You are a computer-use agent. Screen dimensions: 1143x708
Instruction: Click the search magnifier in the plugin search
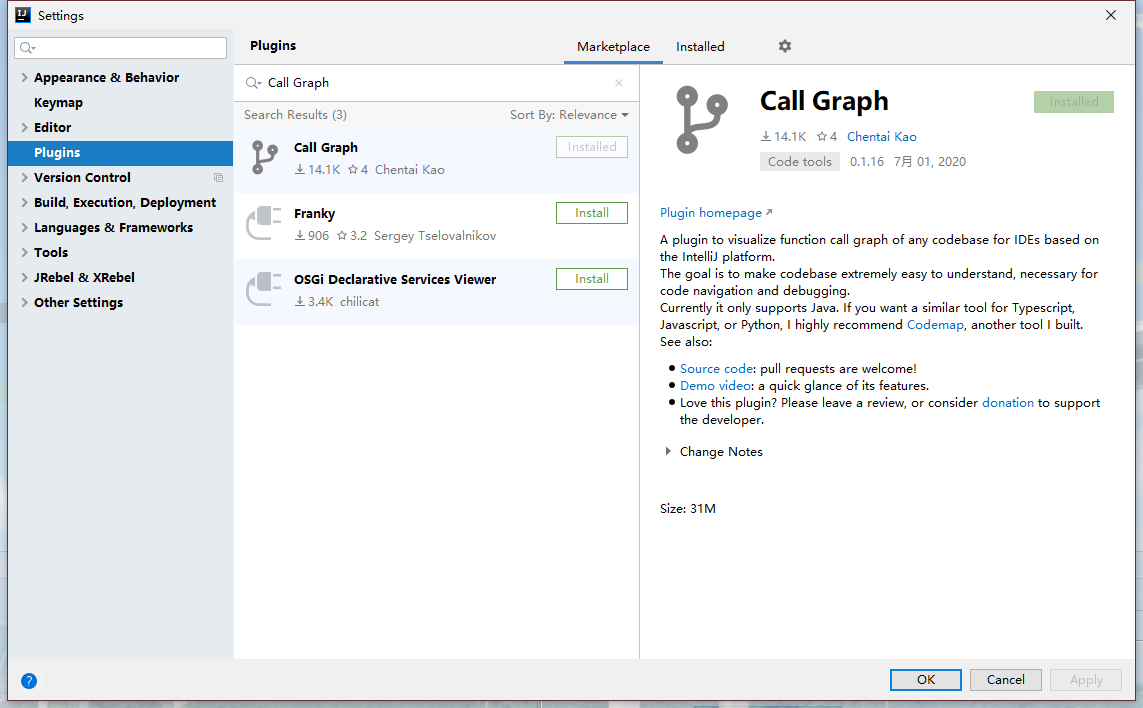coord(253,83)
